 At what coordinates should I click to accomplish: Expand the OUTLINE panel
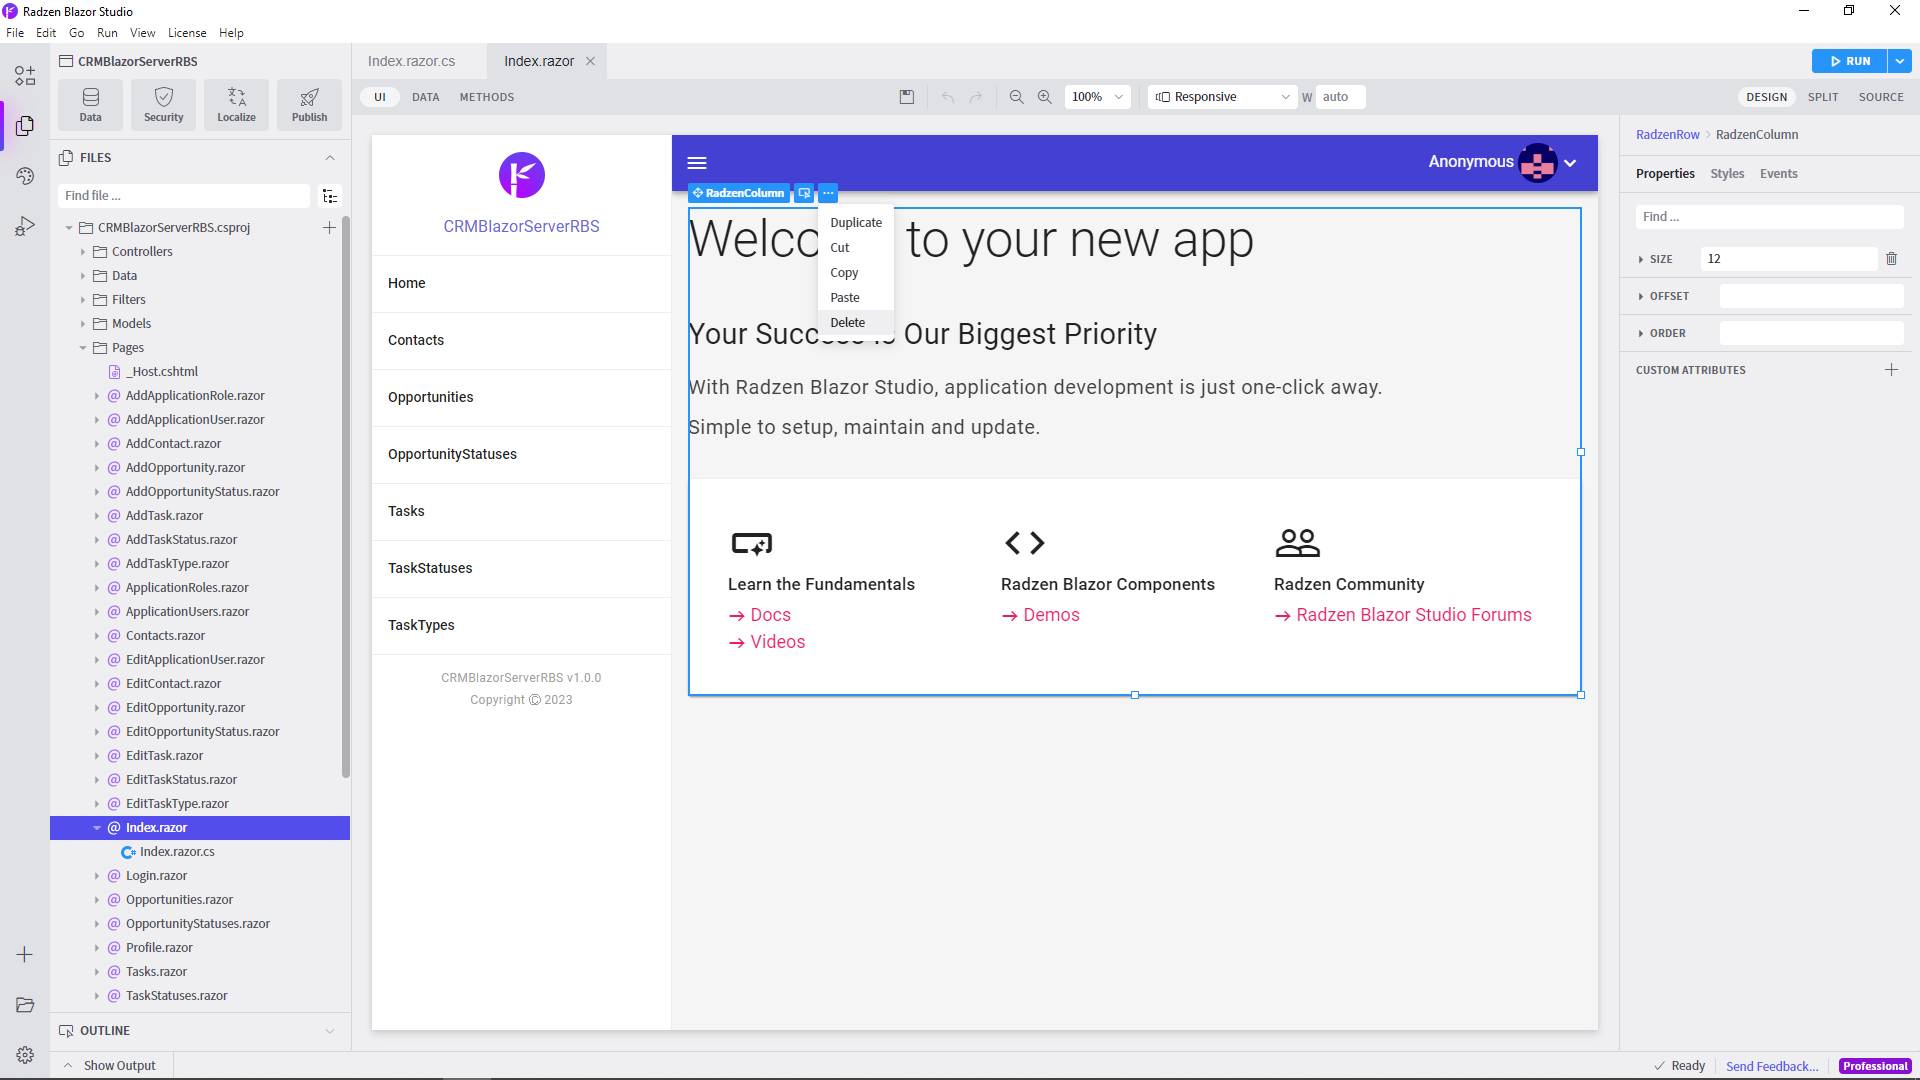[330, 1031]
